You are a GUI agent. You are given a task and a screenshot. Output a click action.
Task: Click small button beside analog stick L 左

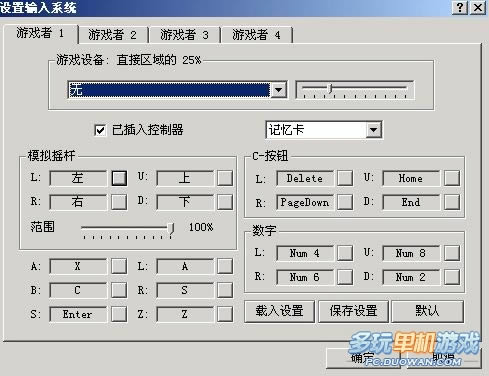(x=119, y=178)
